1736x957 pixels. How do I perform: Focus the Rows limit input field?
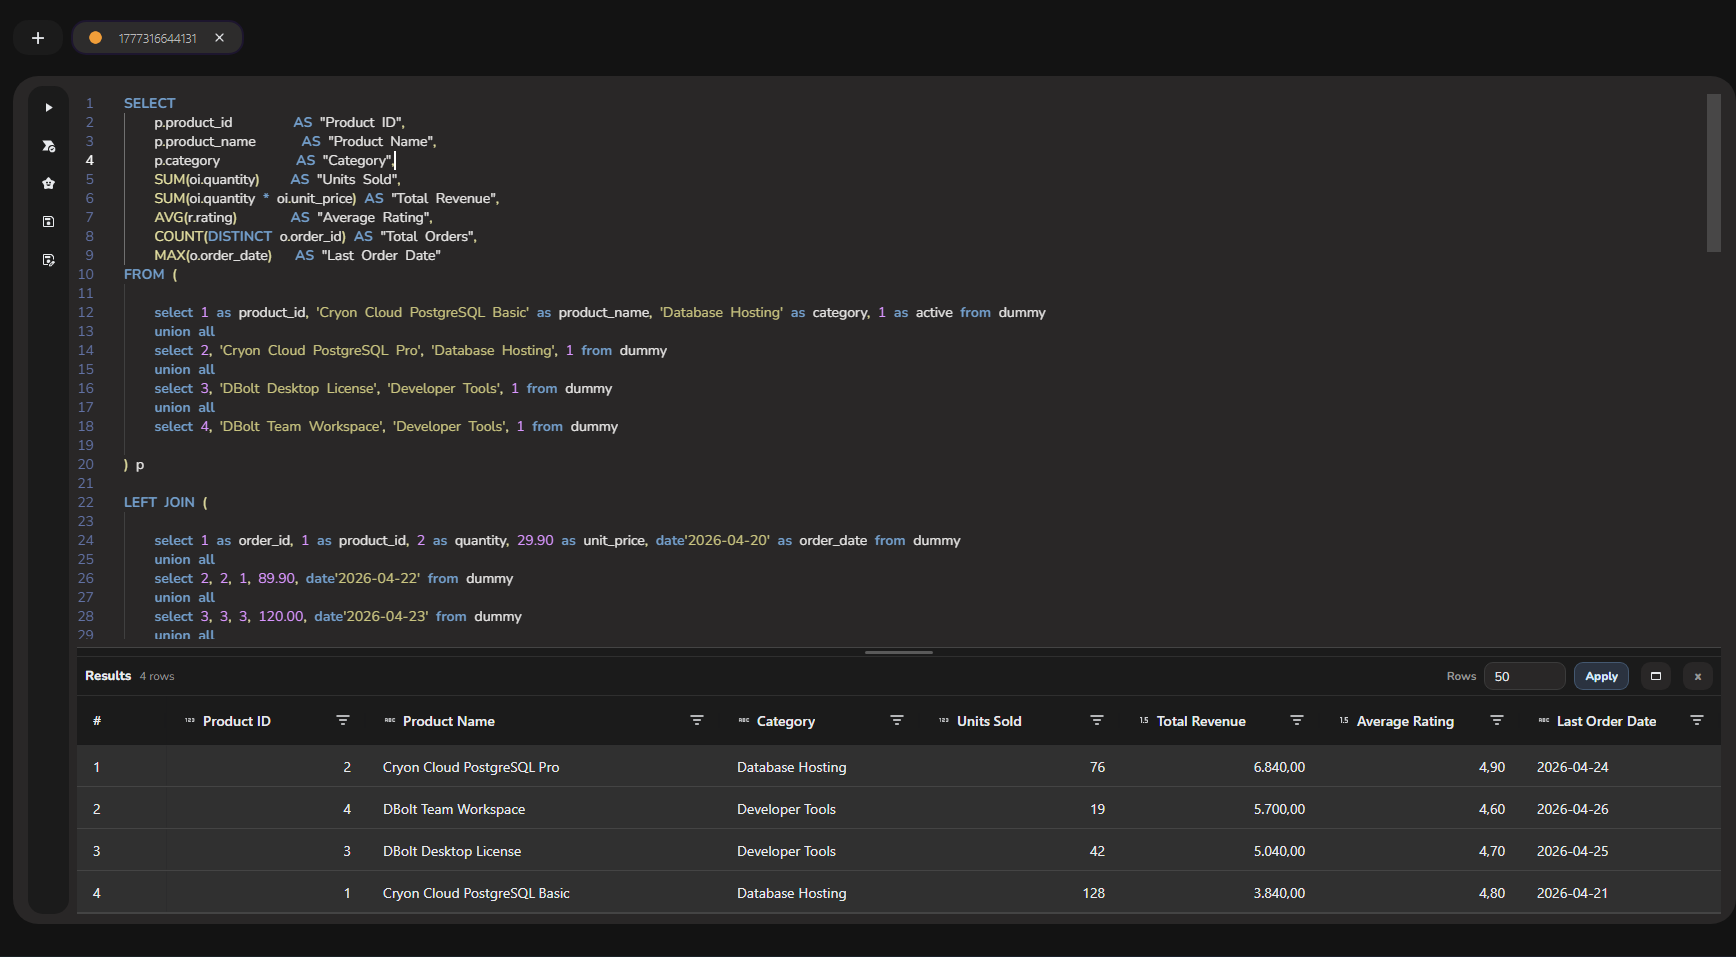pyautogui.click(x=1524, y=677)
